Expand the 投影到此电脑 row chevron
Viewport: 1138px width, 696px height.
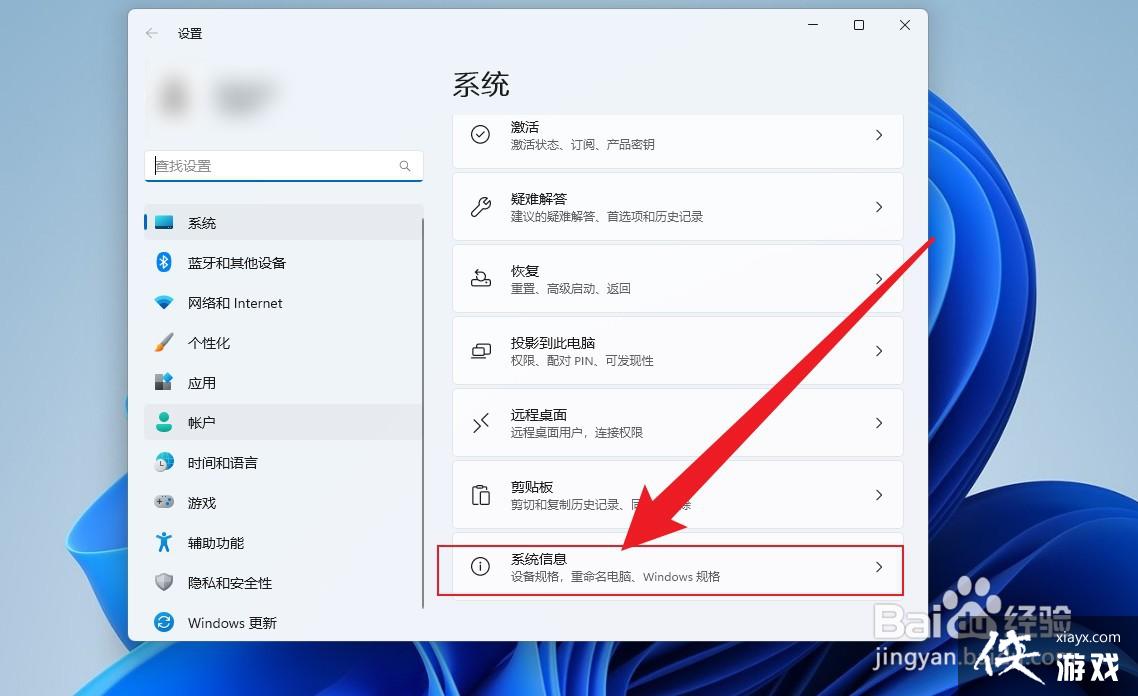coord(879,351)
